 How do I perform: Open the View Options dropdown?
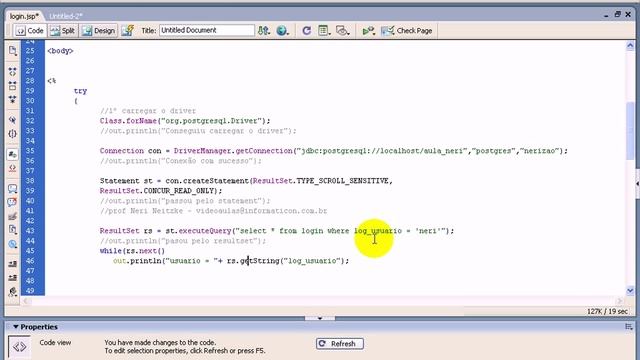point(324,31)
